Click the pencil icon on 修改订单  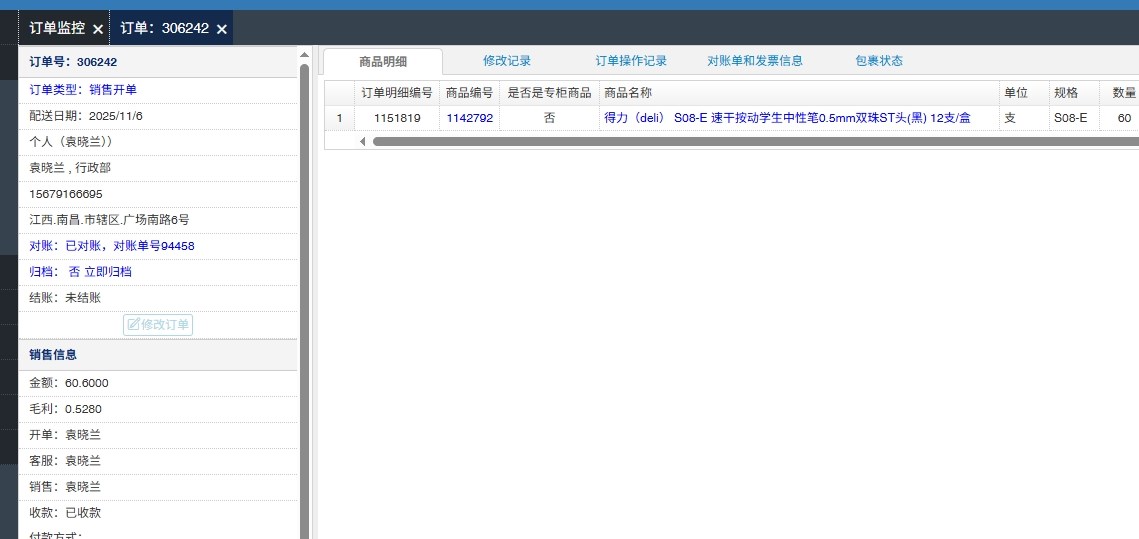click(x=133, y=325)
